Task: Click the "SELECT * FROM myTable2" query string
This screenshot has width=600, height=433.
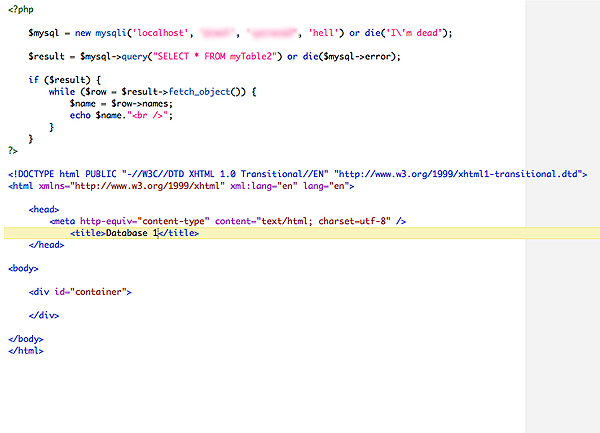Action: [x=214, y=57]
